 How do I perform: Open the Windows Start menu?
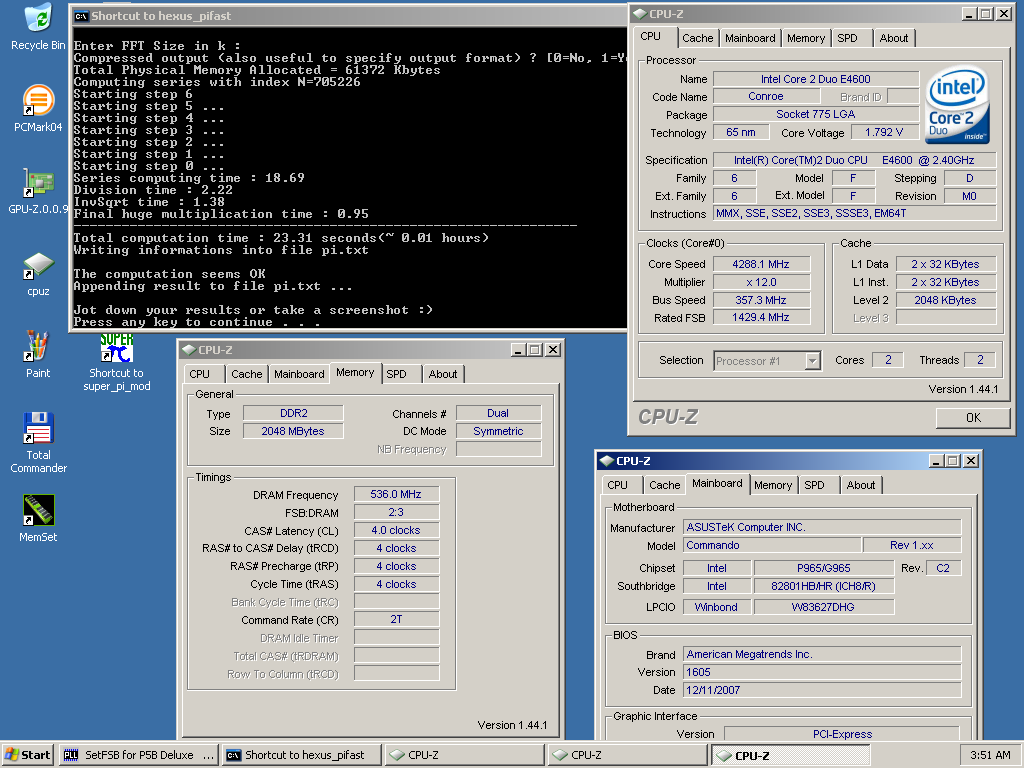click(27, 755)
